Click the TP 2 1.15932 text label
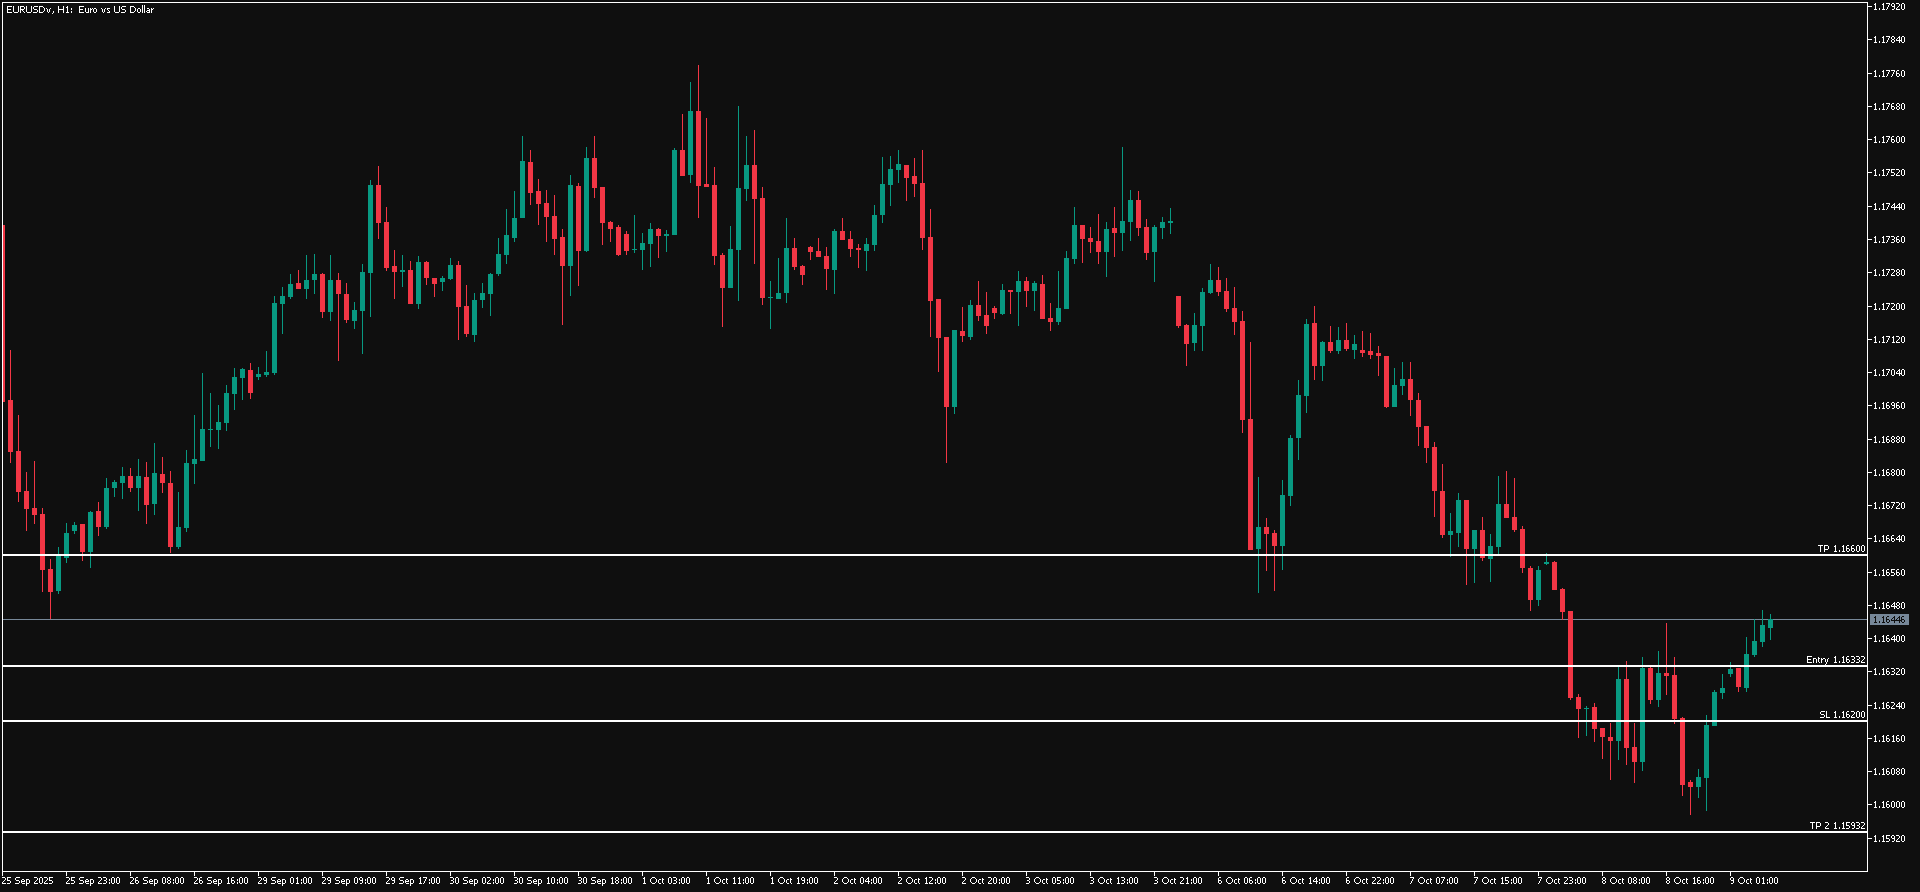Screen dimensions: 1920x892 pyautogui.click(x=1837, y=826)
